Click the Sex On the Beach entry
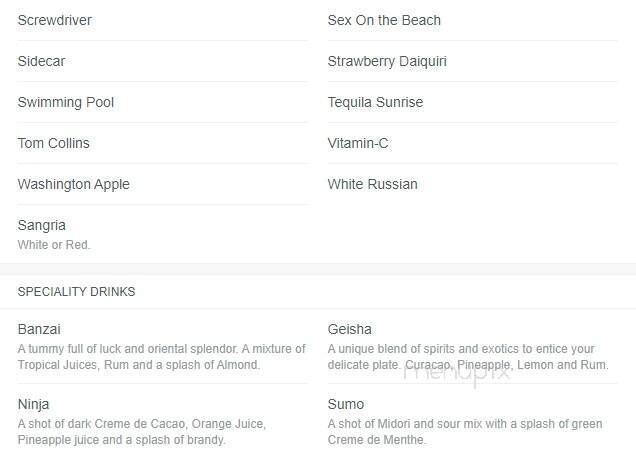Image resolution: width=636 pixels, height=455 pixels. point(384,20)
